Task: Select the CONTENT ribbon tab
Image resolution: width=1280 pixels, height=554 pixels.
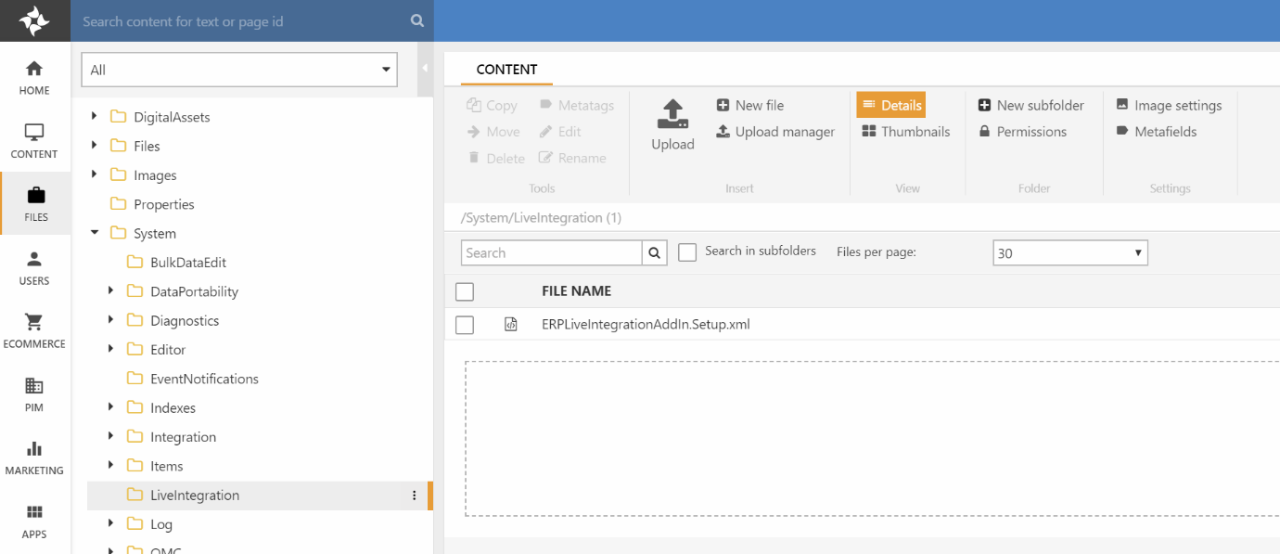Action: pyautogui.click(x=506, y=69)
